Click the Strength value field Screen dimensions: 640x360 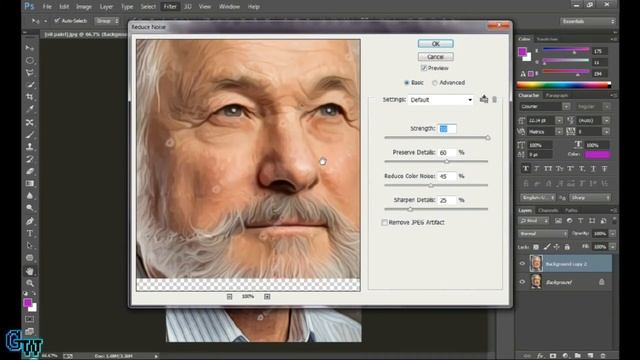coord(447,129)
